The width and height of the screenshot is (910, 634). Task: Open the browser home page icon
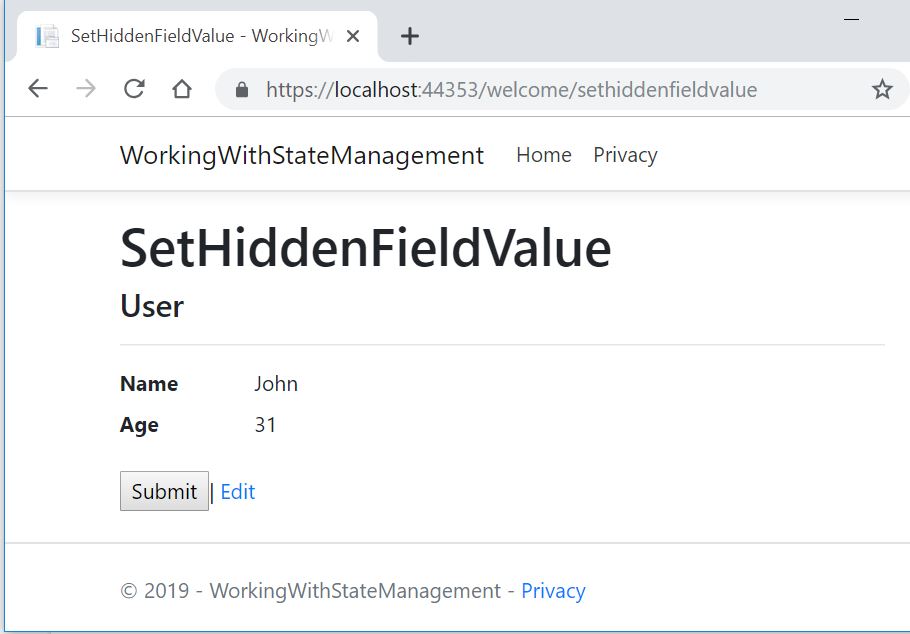click(x=181, y=90)
